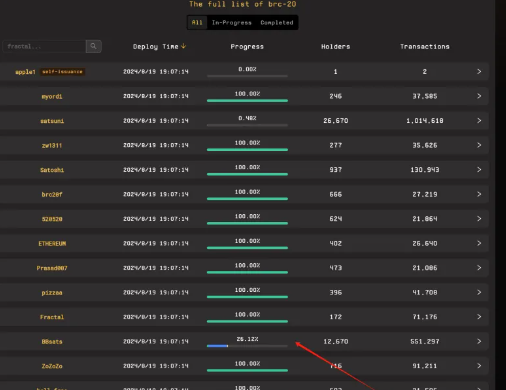
Task: Switch to In-Progress tab
Action: pyautogui.click(x=232, y=23)
